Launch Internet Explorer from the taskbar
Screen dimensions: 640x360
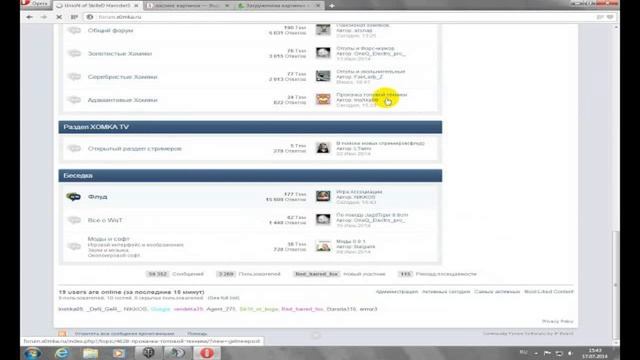click(62, 353)
